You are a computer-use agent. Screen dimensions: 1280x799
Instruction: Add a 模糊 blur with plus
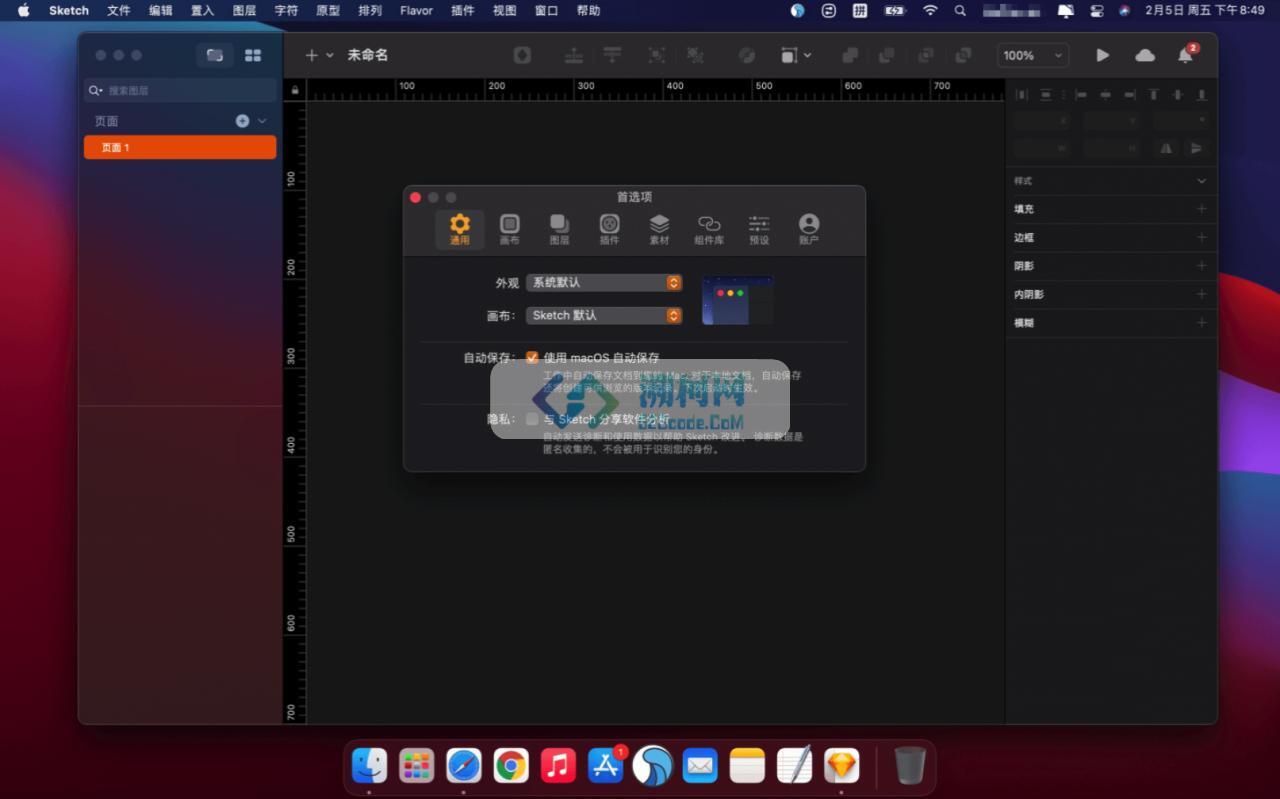click(1202, 323)
